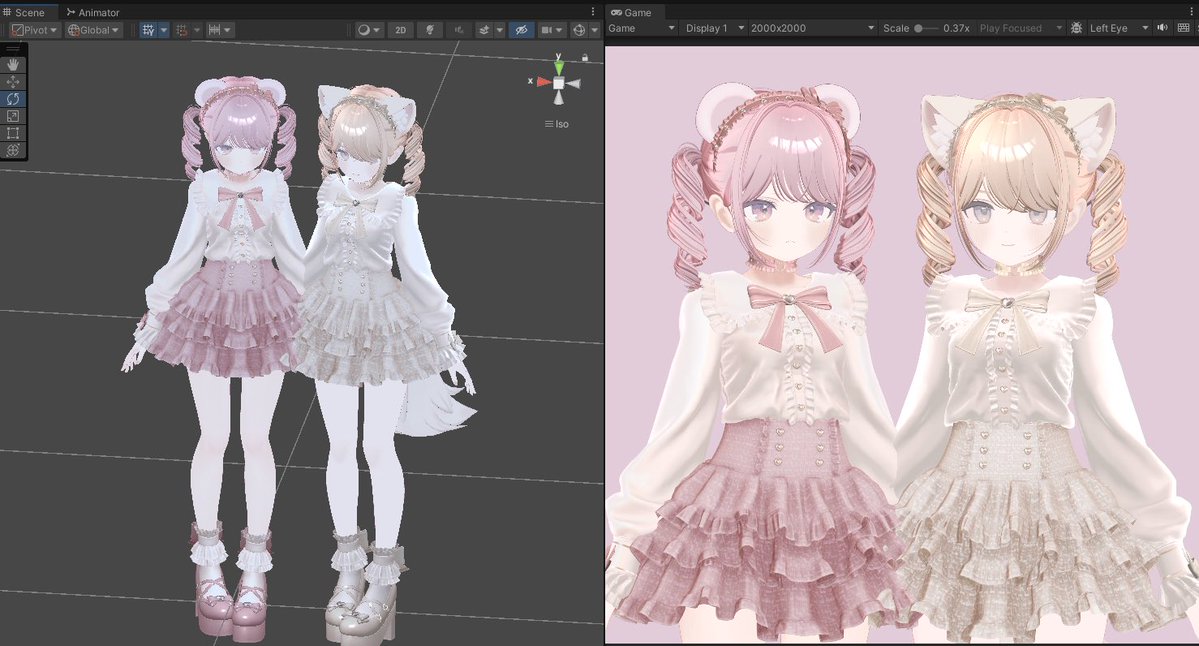
Task: Open the shading draw mode dropdown
Action: 369,30
